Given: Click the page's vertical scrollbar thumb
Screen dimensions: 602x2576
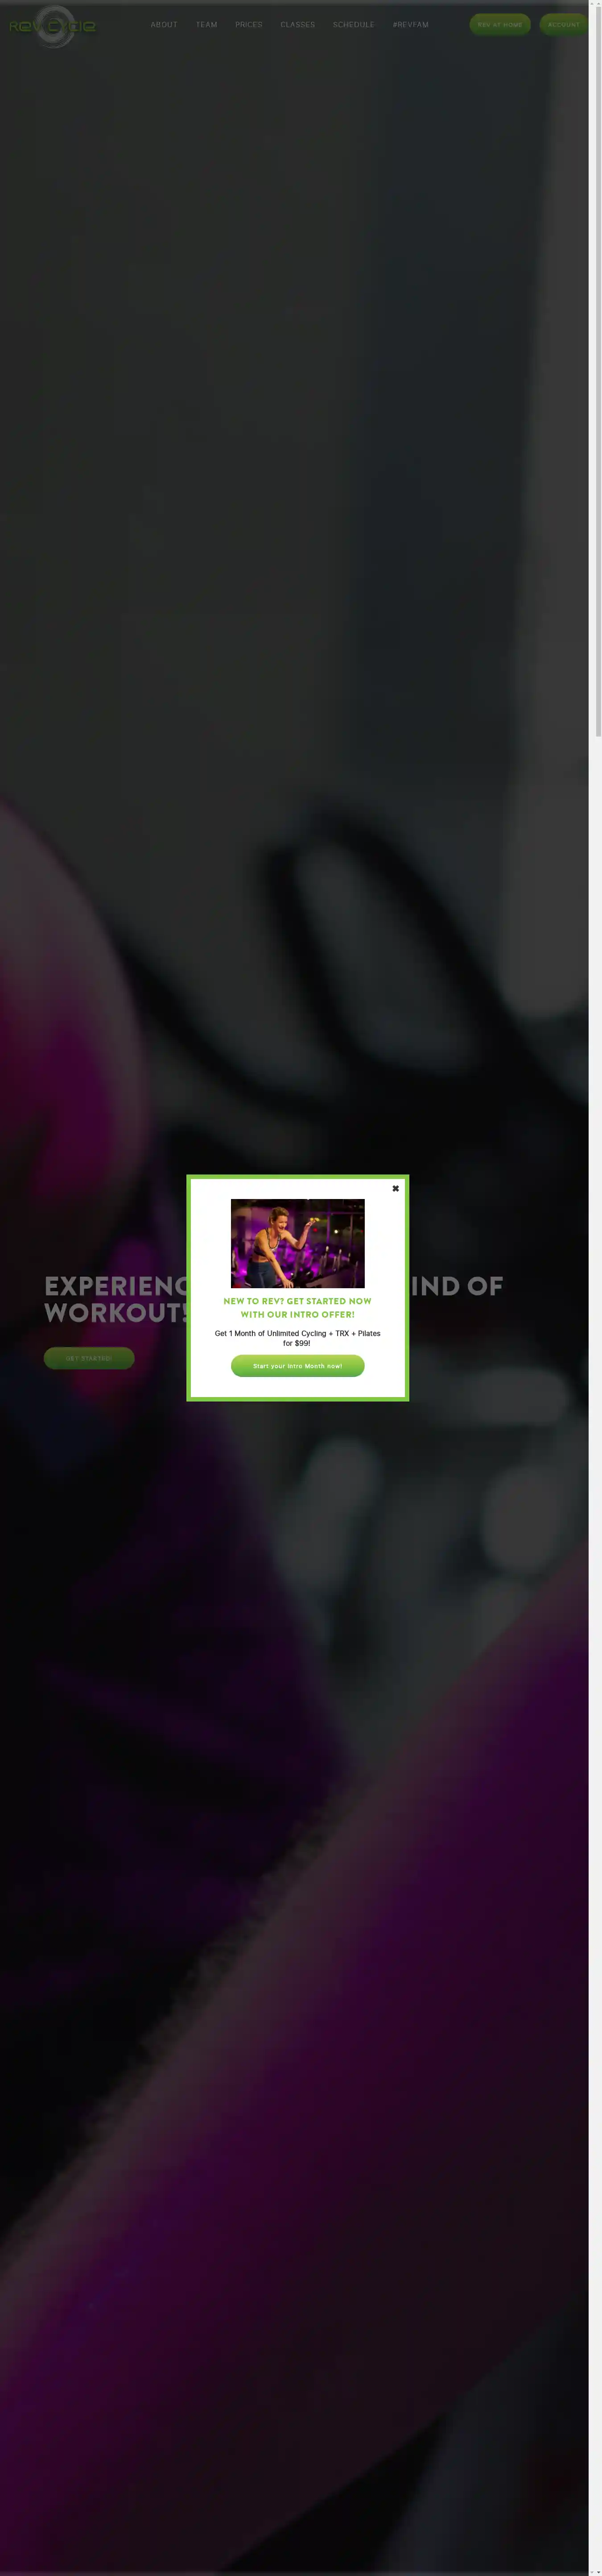Looking at the screenshot, I should [598, 370].
